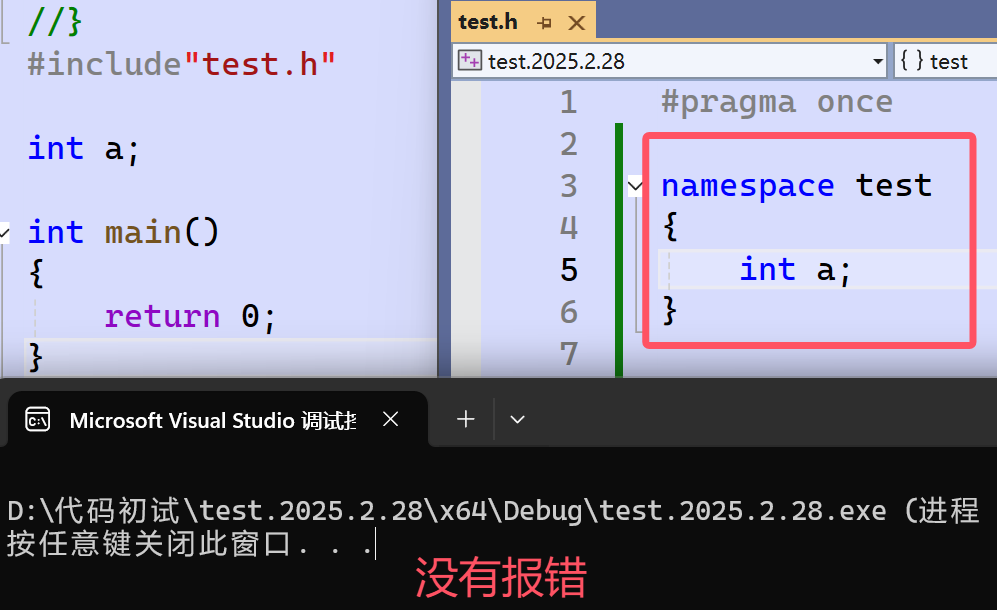Place cursor on the int a declaration
This screenshot has height=610, width=997.
coord(795,269)
